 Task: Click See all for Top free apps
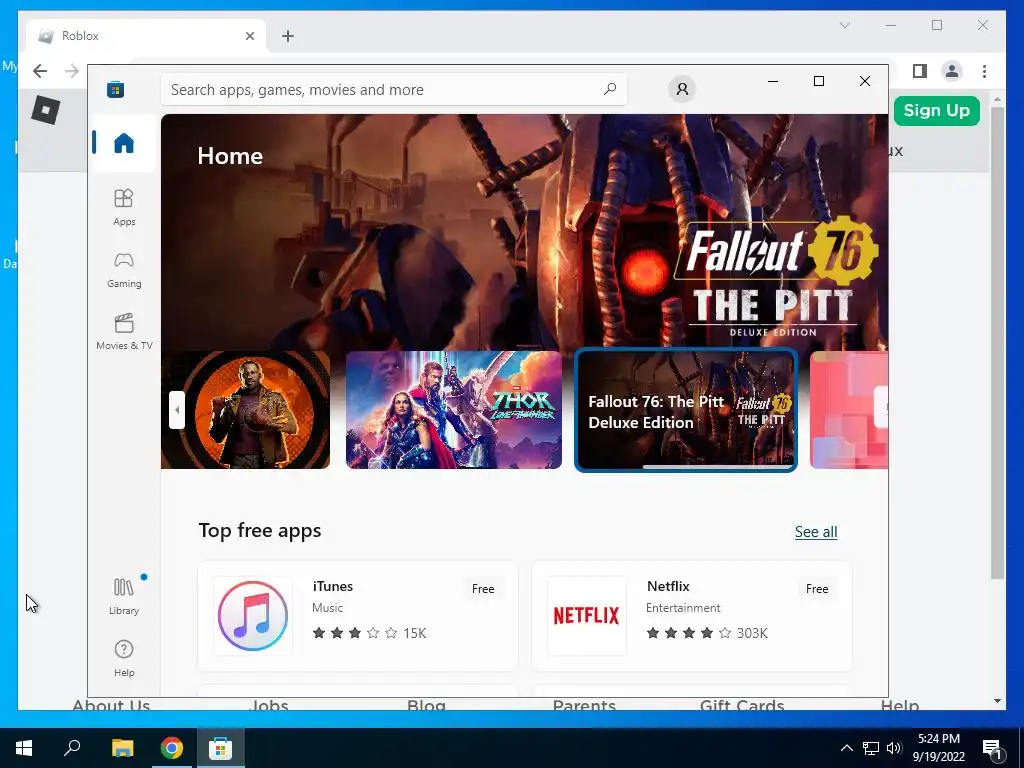coord(816,532)
